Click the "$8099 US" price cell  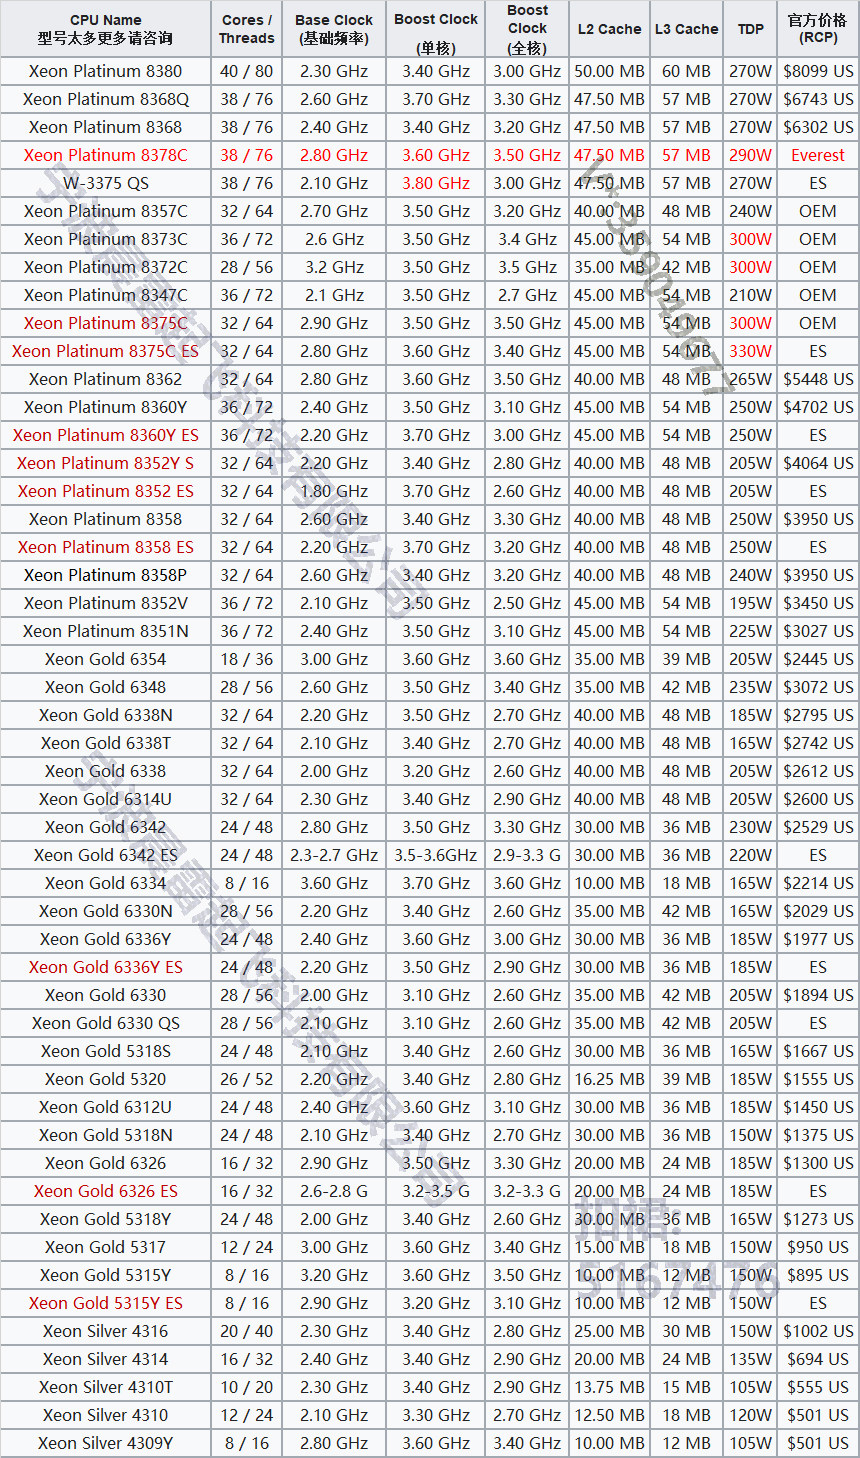coord(818,71)
